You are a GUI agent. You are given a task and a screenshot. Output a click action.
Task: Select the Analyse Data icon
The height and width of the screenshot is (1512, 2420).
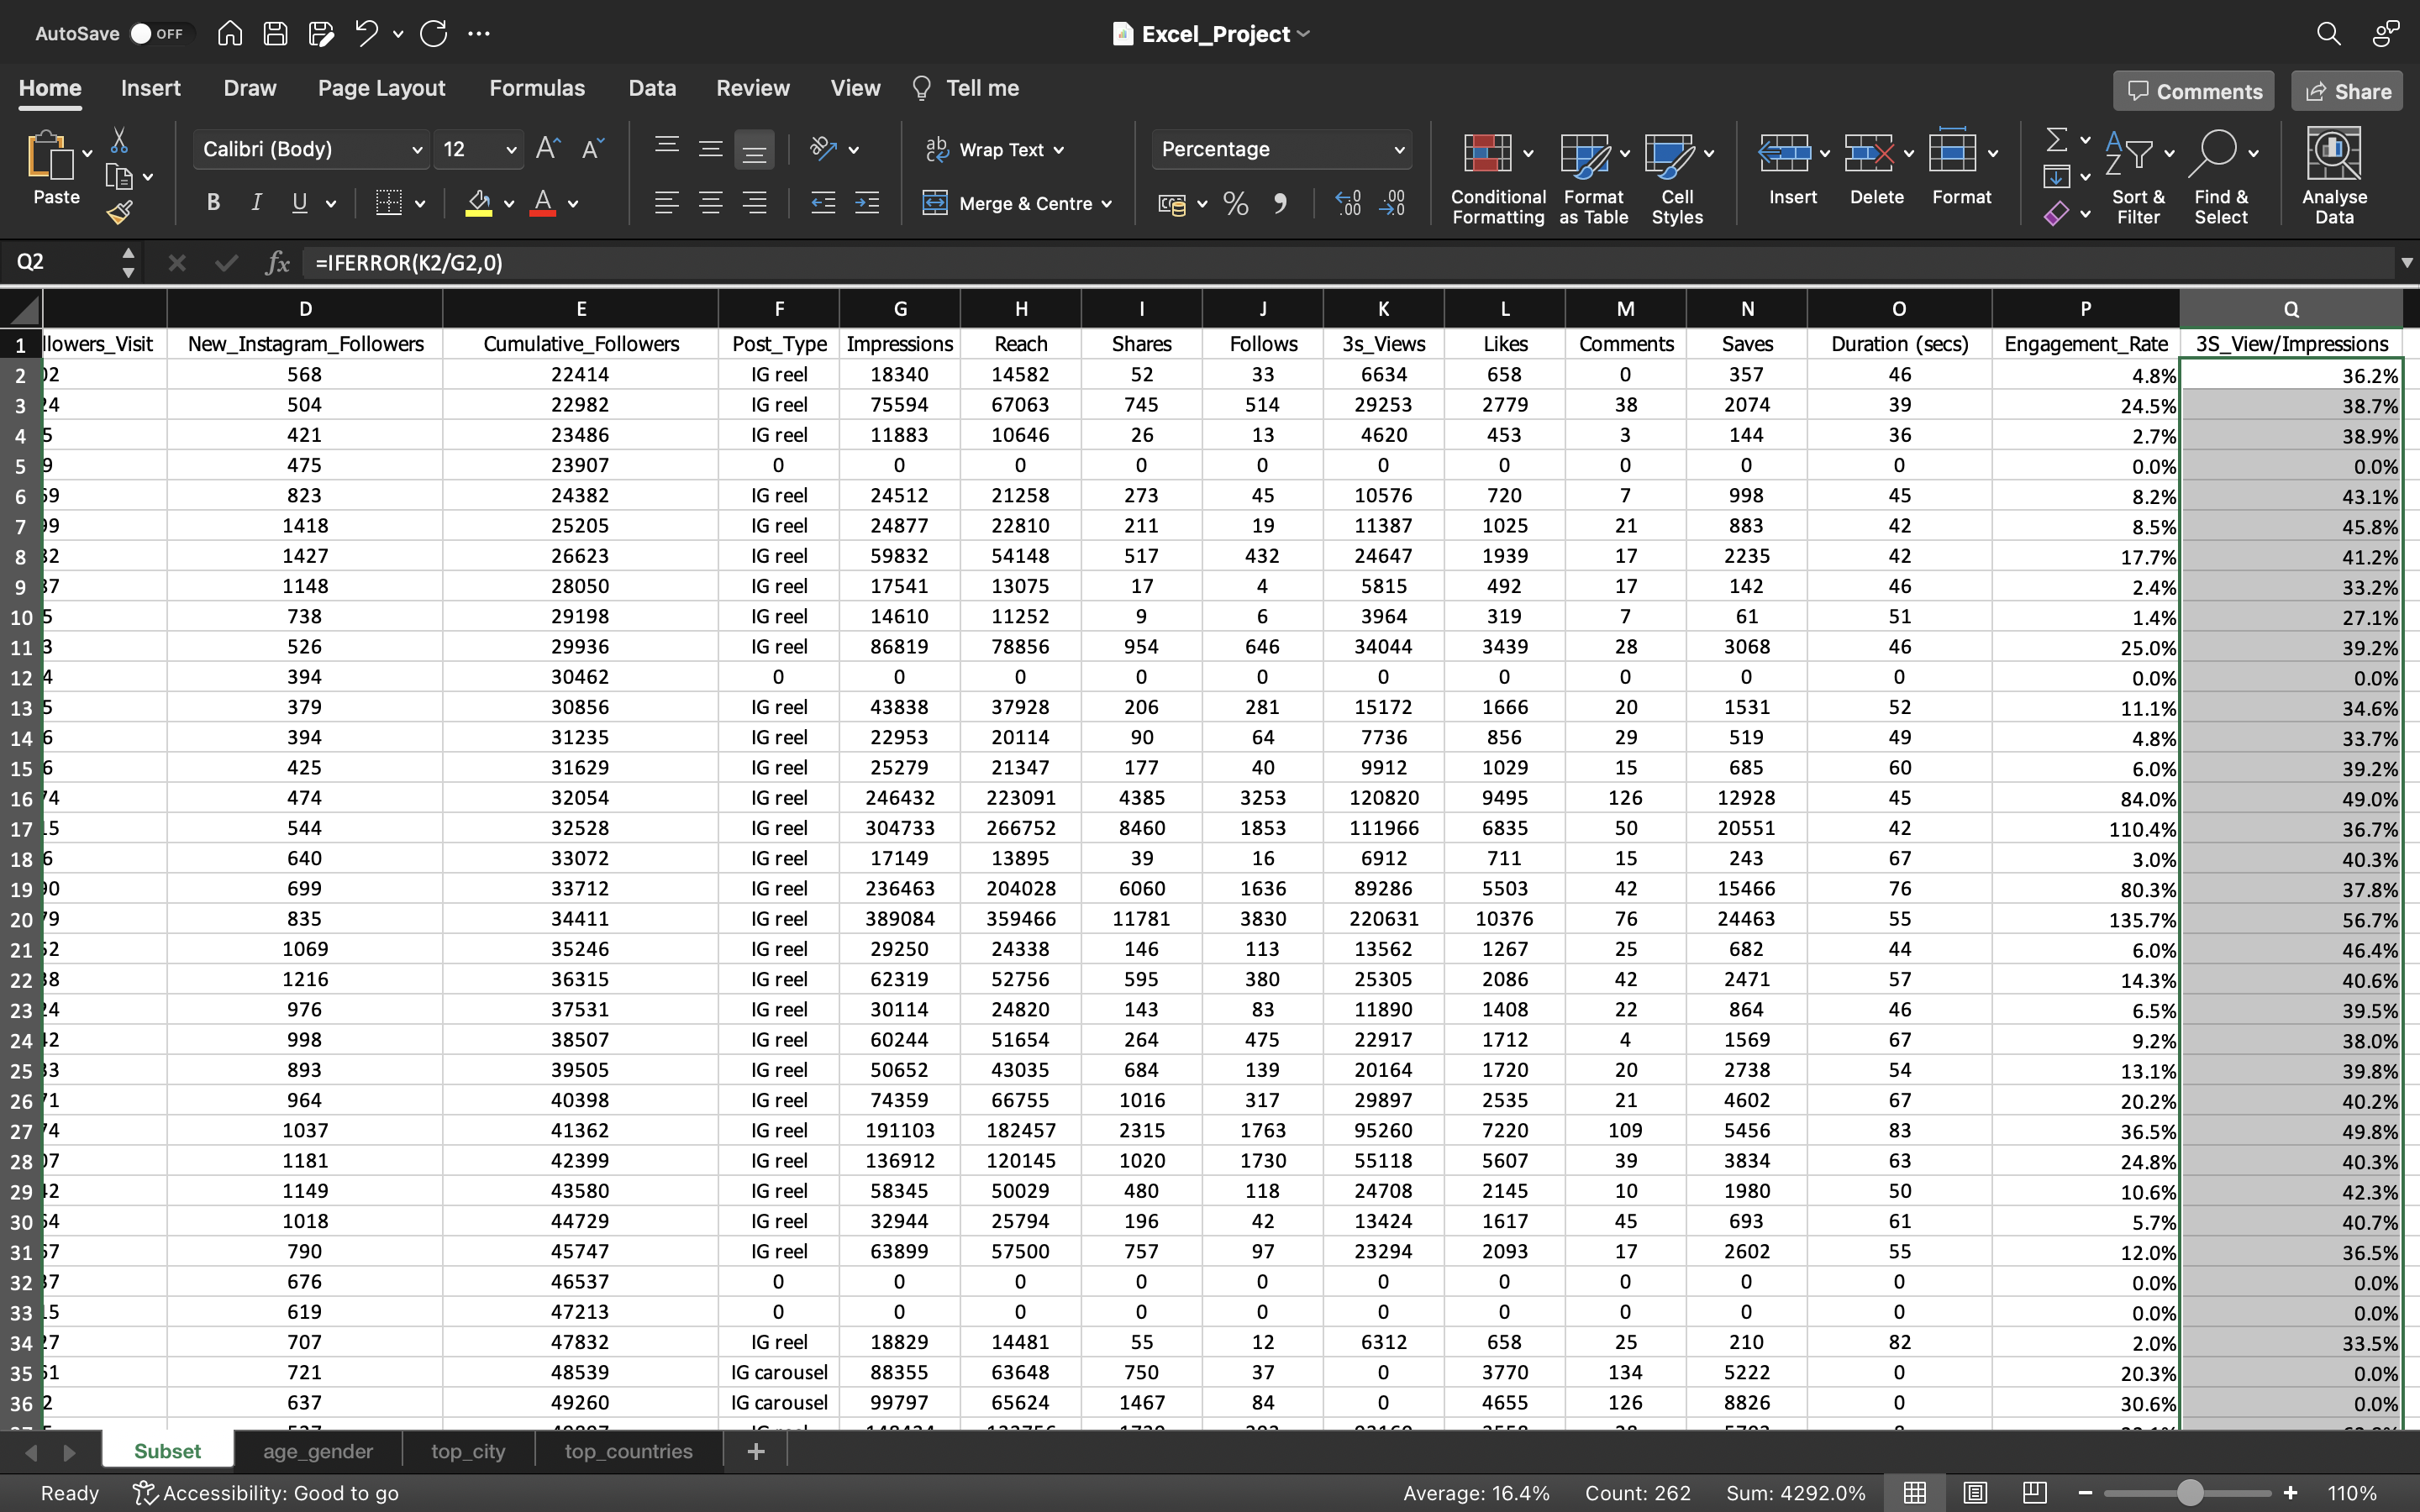(2334, 174)
